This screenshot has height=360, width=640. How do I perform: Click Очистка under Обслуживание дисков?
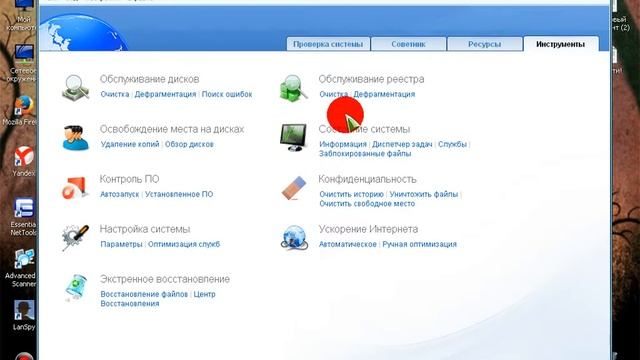coord(115,94)
